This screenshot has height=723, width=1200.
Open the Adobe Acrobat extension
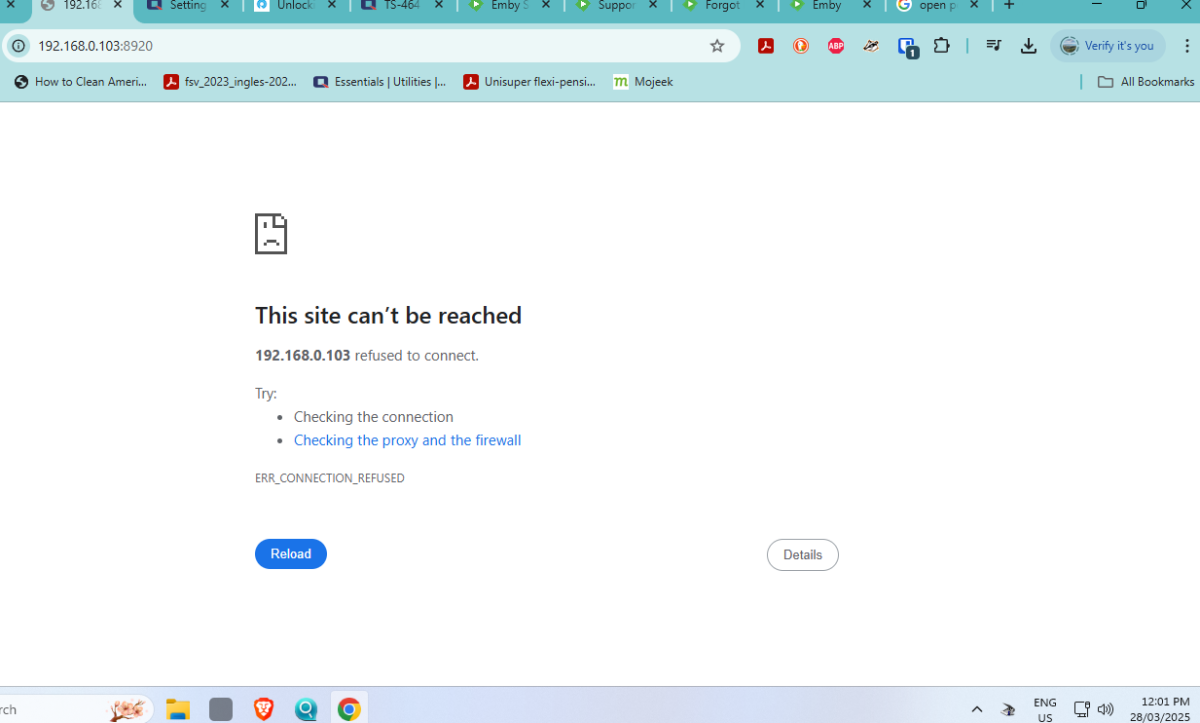(x=766, y=46)
